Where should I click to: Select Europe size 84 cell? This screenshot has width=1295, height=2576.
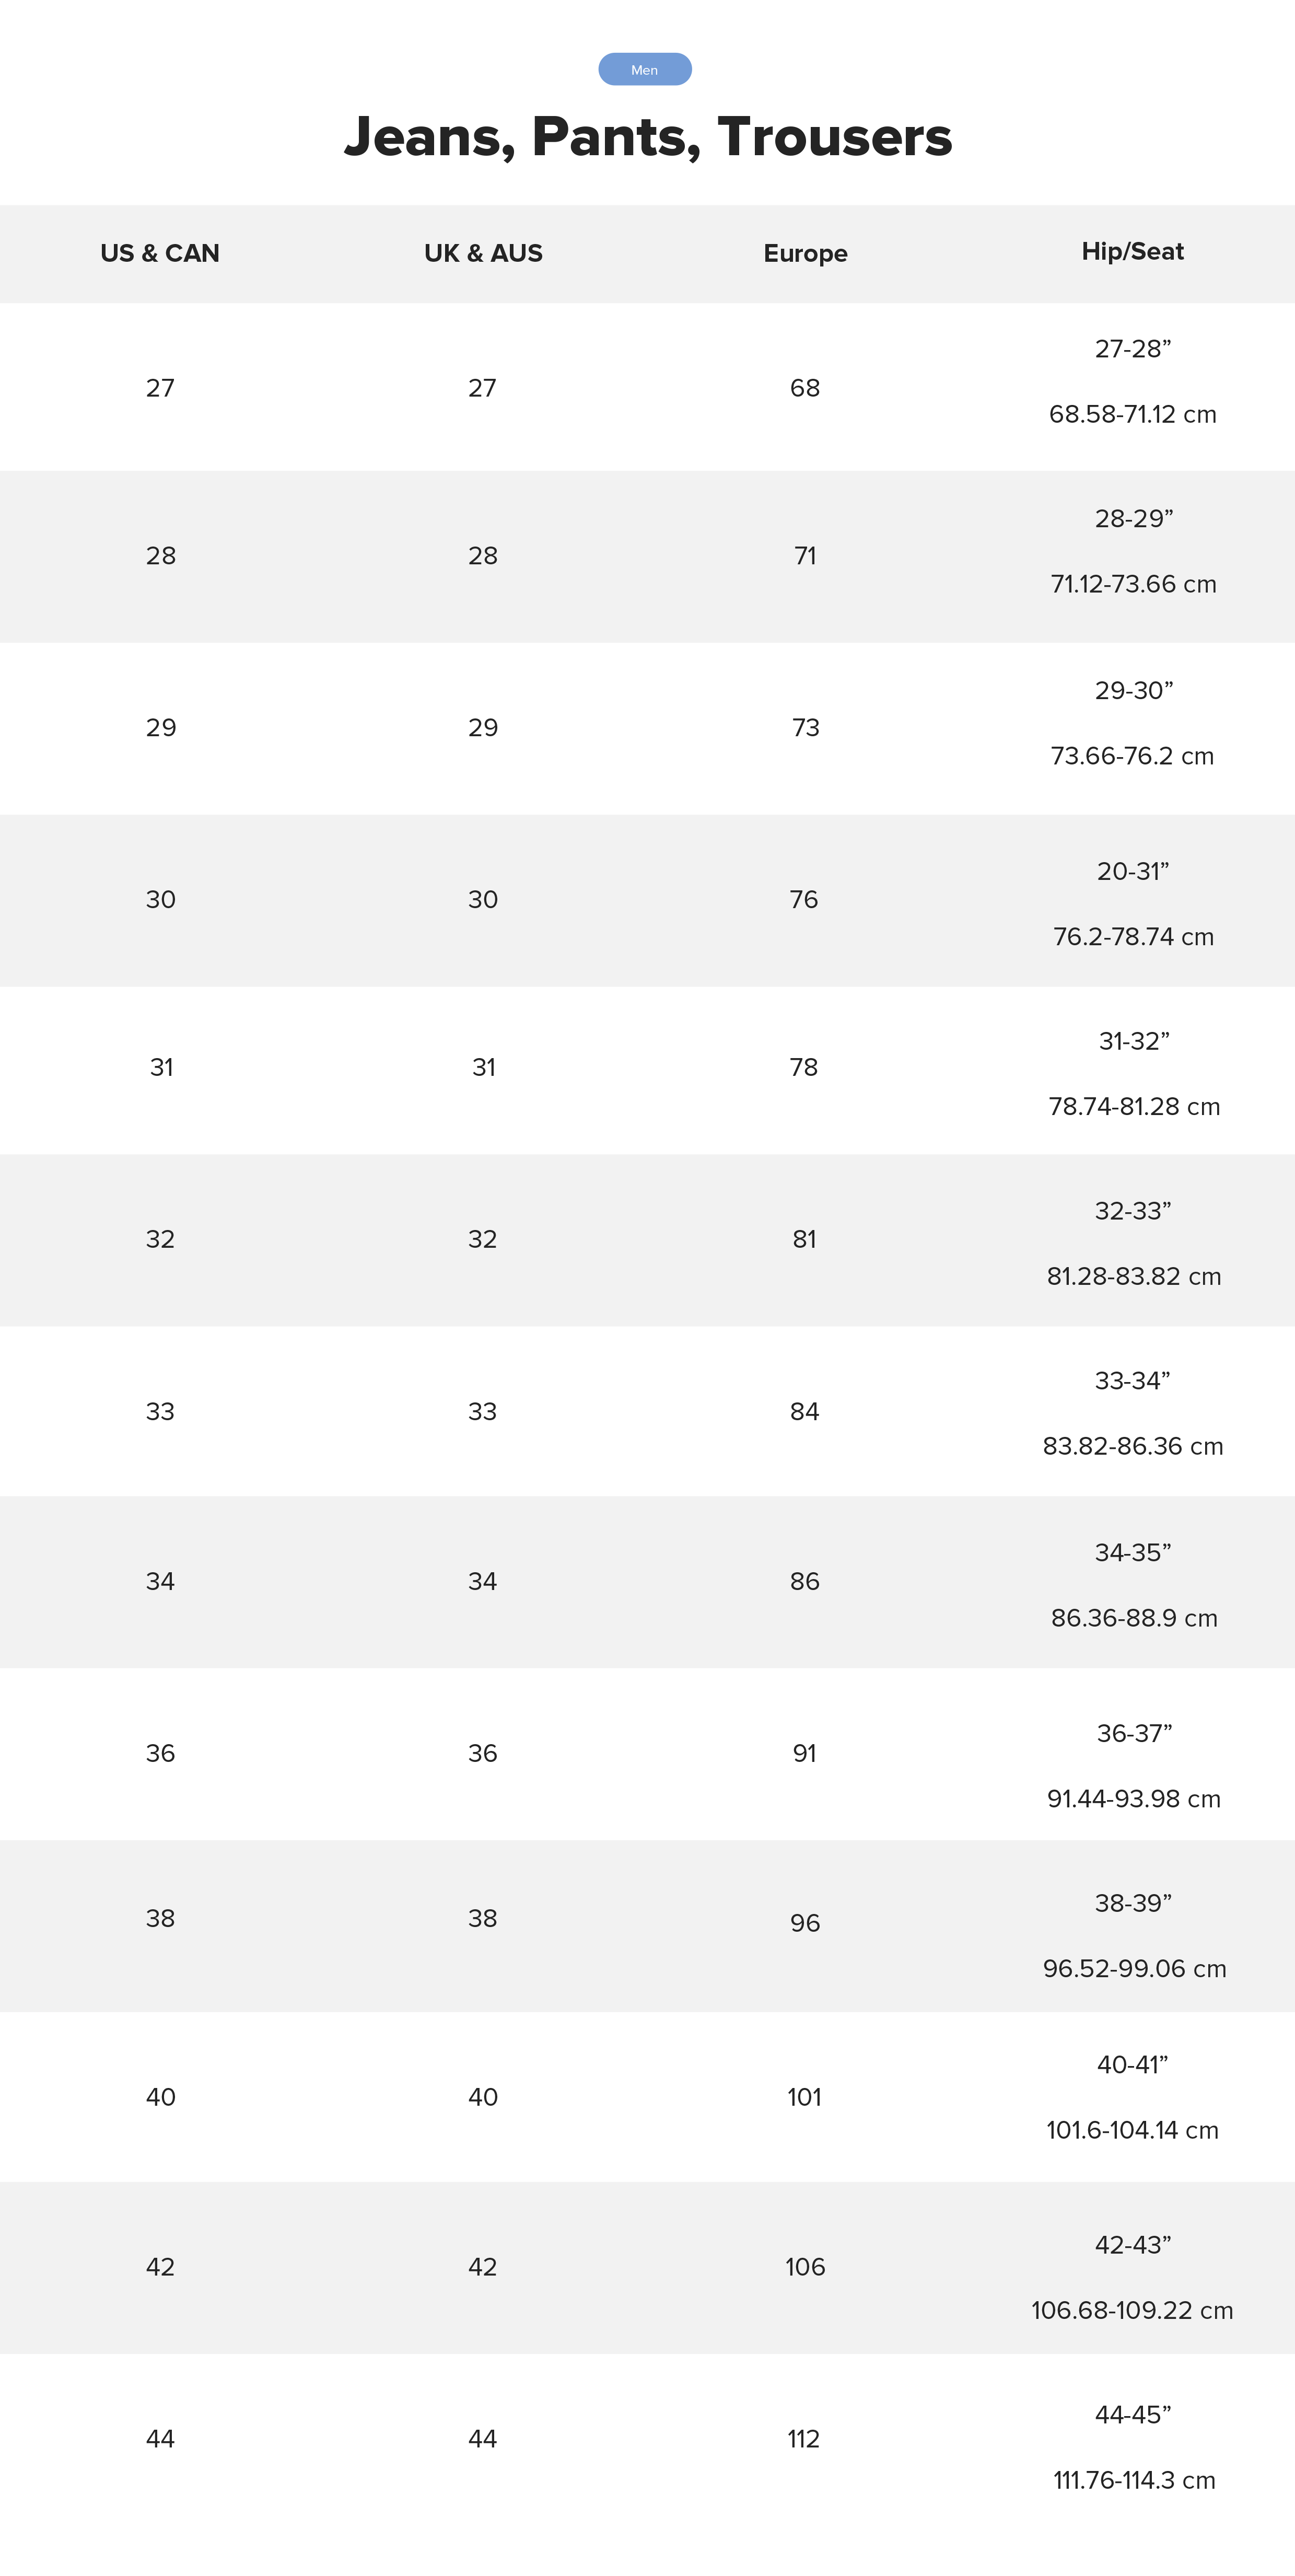click(x=804, y=1412)
